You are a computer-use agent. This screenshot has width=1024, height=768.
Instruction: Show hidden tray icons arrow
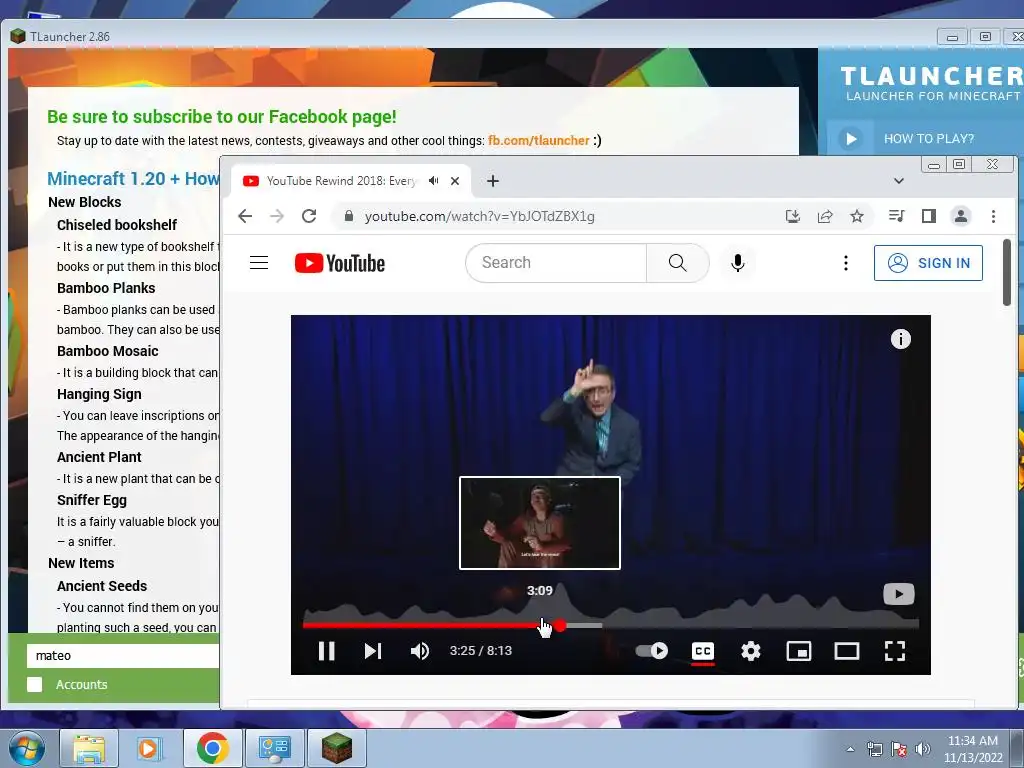click(x=850, y=749)
